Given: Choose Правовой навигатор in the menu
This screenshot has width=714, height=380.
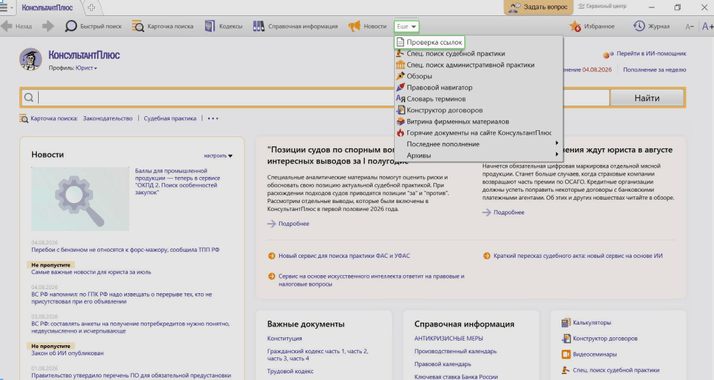Looking at the screenshot, I should click(x=478, y=87).
